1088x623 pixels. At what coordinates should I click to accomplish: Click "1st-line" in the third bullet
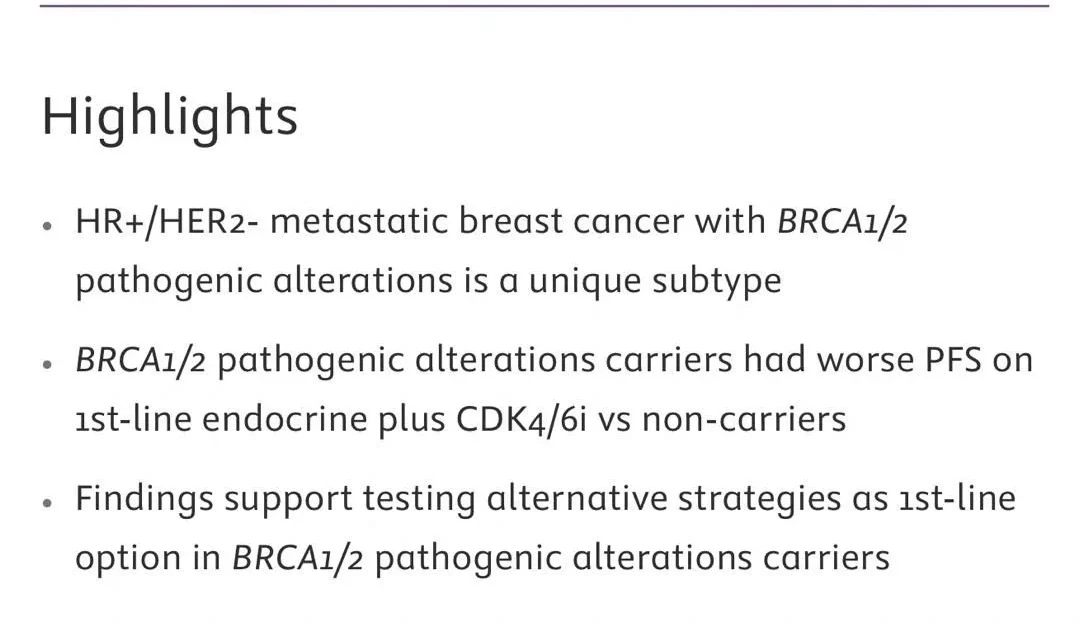958,497
